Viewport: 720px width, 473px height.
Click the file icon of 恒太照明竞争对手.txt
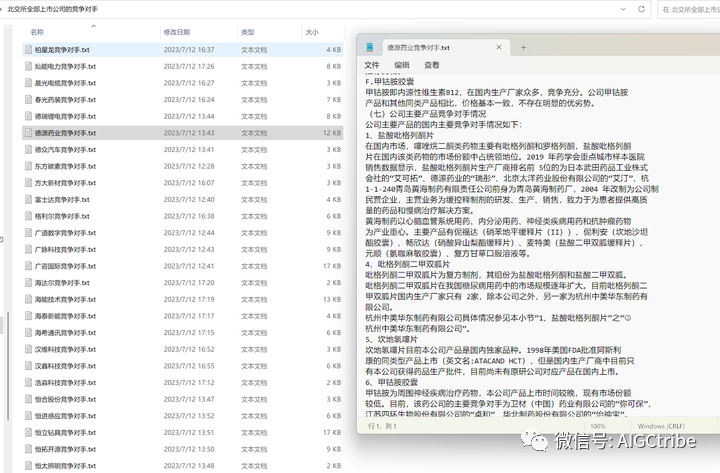pyautogui.click(x=28, y=466)
